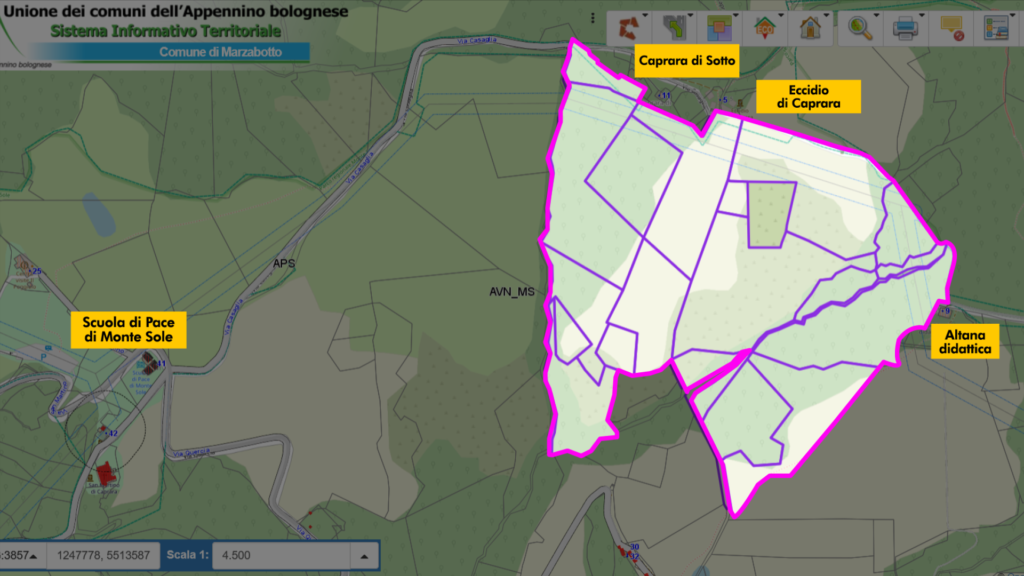
Task: Click the ECO house icon
Action: [764, 28]
